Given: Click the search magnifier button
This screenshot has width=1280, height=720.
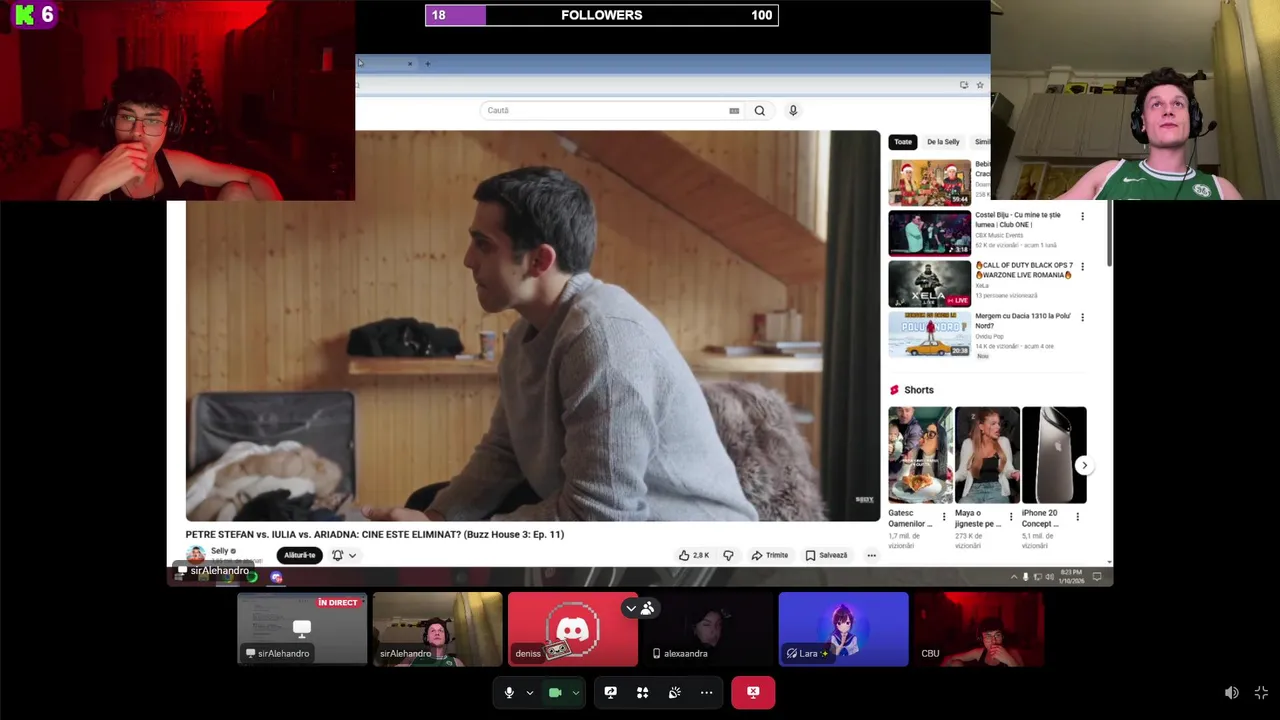Looking at the screenshot, I should [760, 111].
